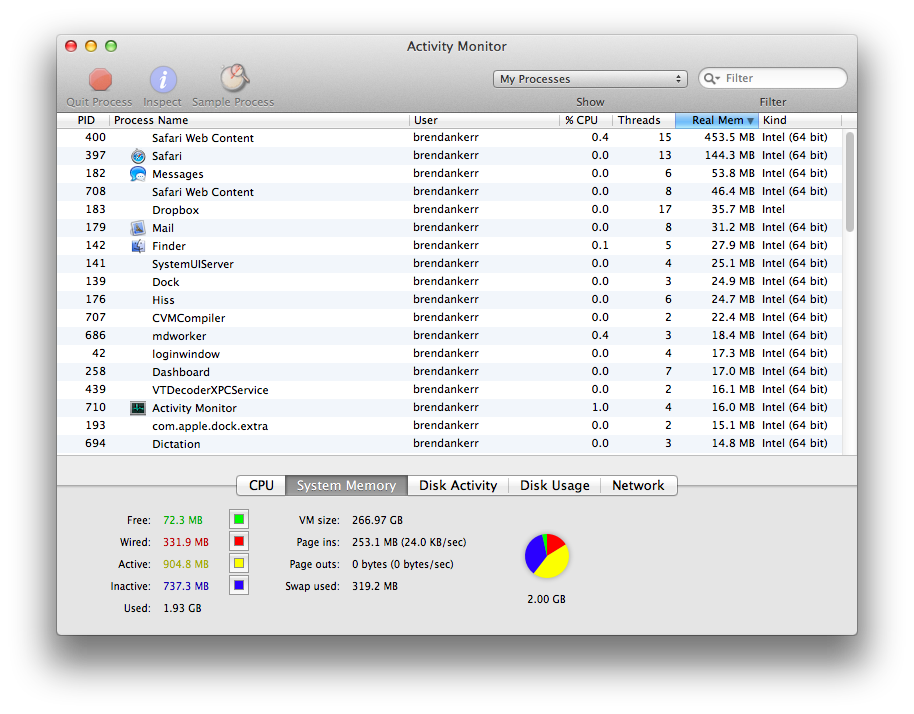Open the Inspect info icon
914x714 pixels.
tap(163, 80)
